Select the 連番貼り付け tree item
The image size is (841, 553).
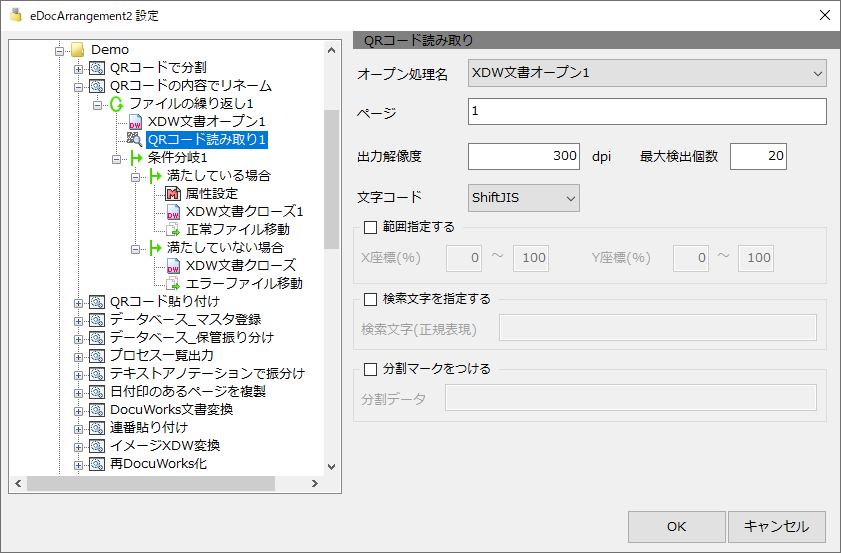click(x=149, y=427)
